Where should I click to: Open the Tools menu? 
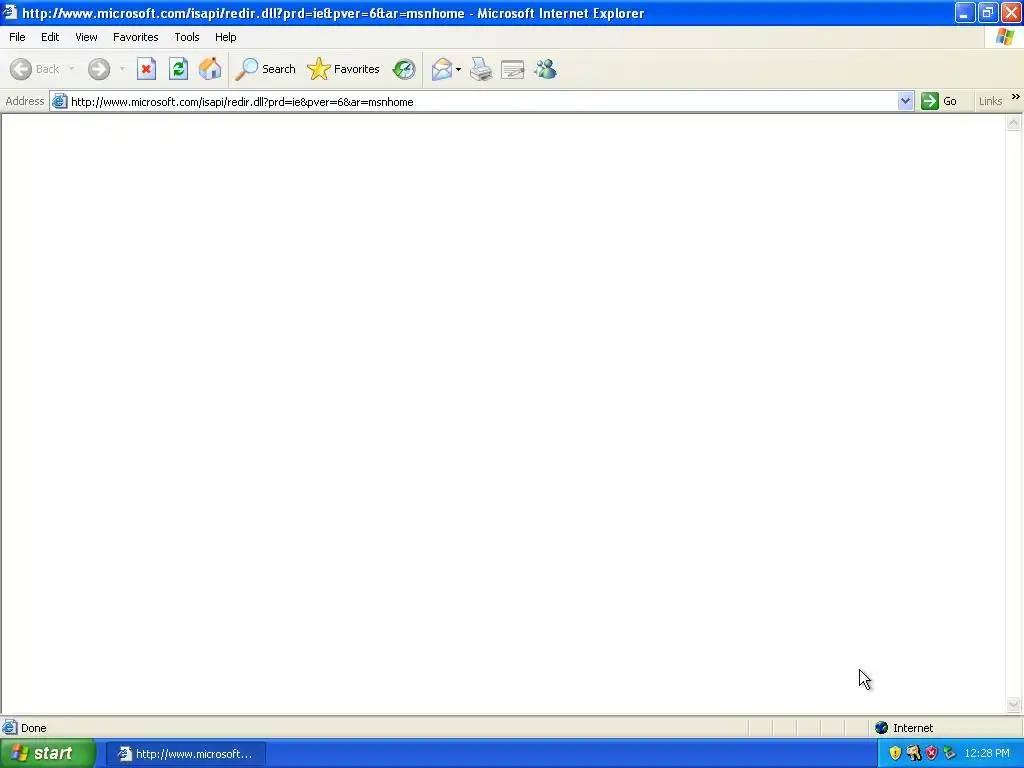click(187, 37)
